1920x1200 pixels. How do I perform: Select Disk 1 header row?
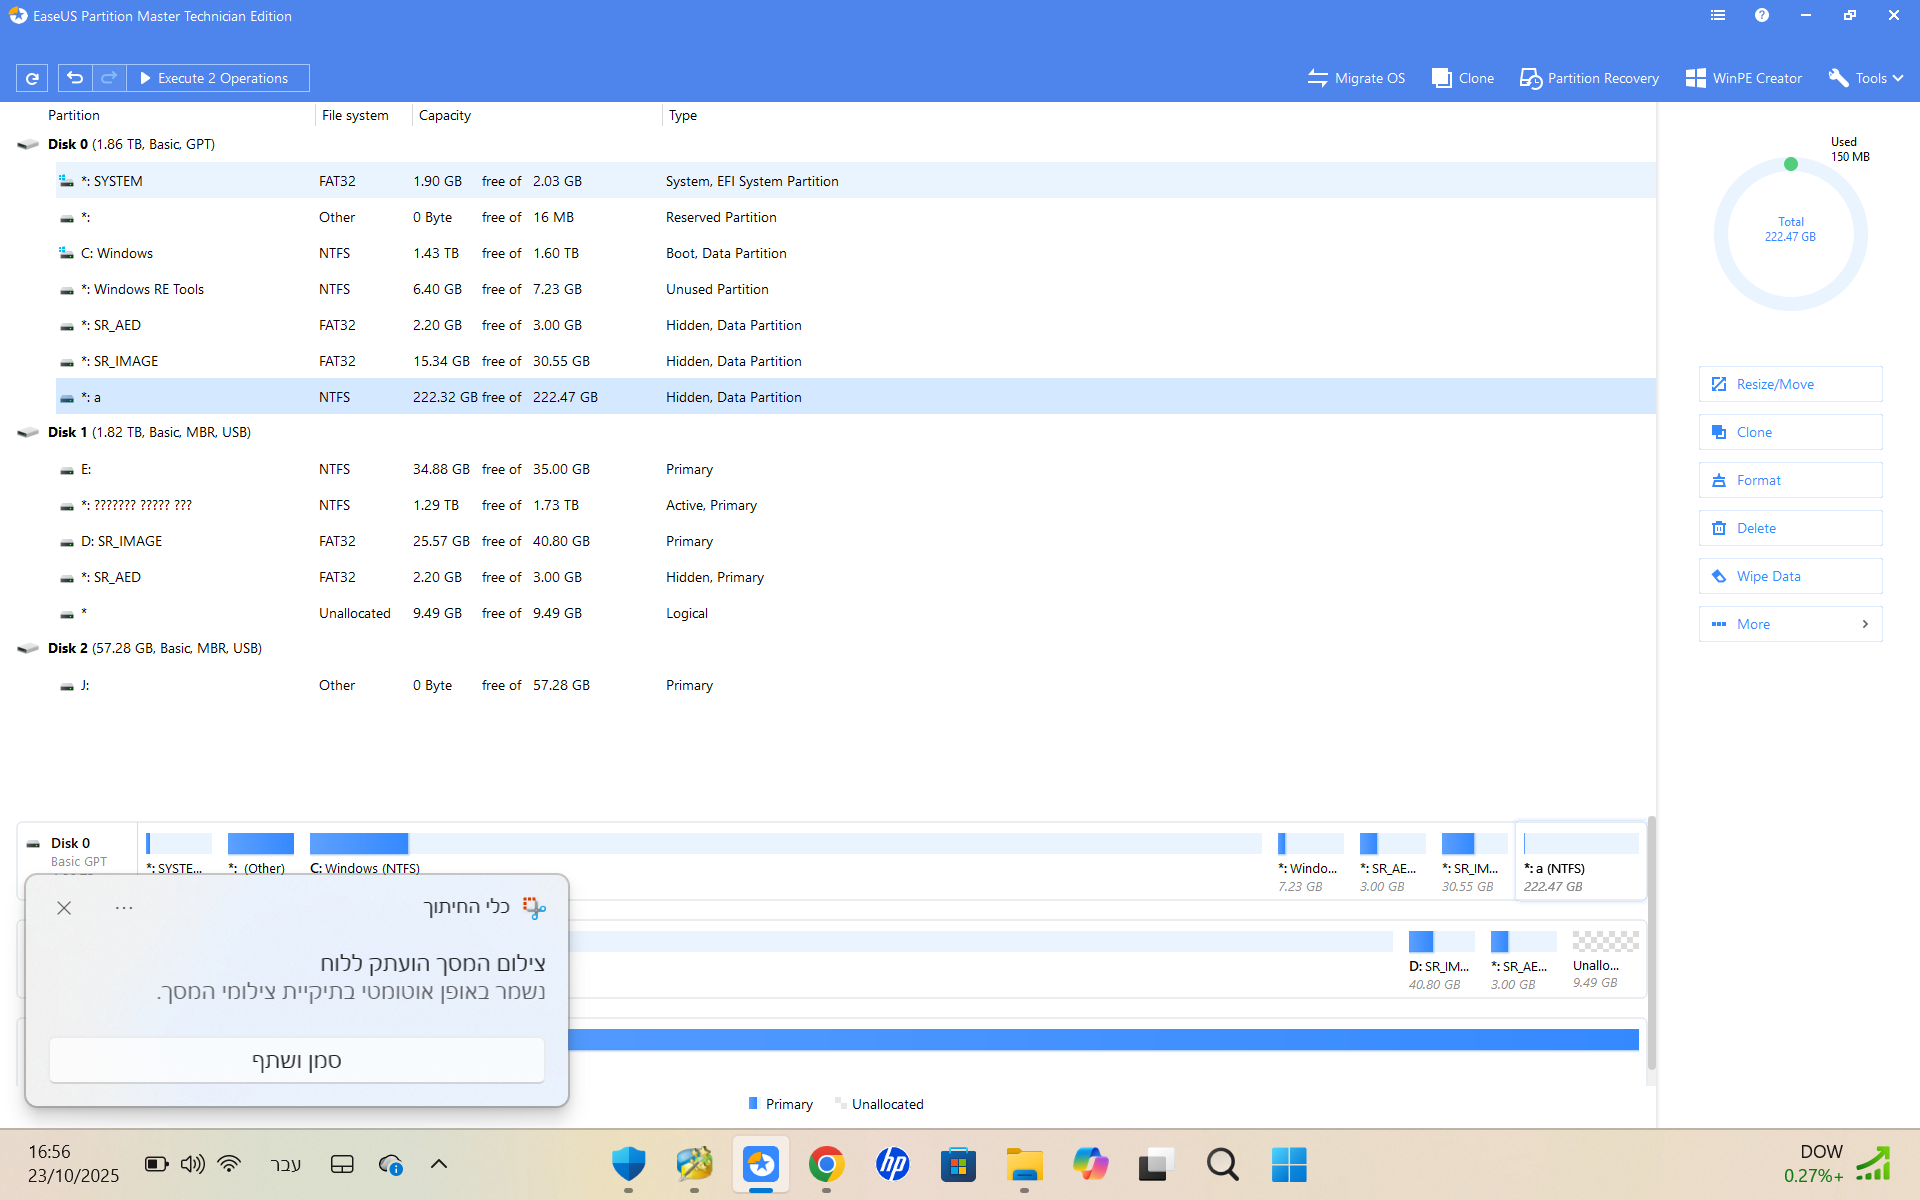pyautogui.click(x=150, y=432)
